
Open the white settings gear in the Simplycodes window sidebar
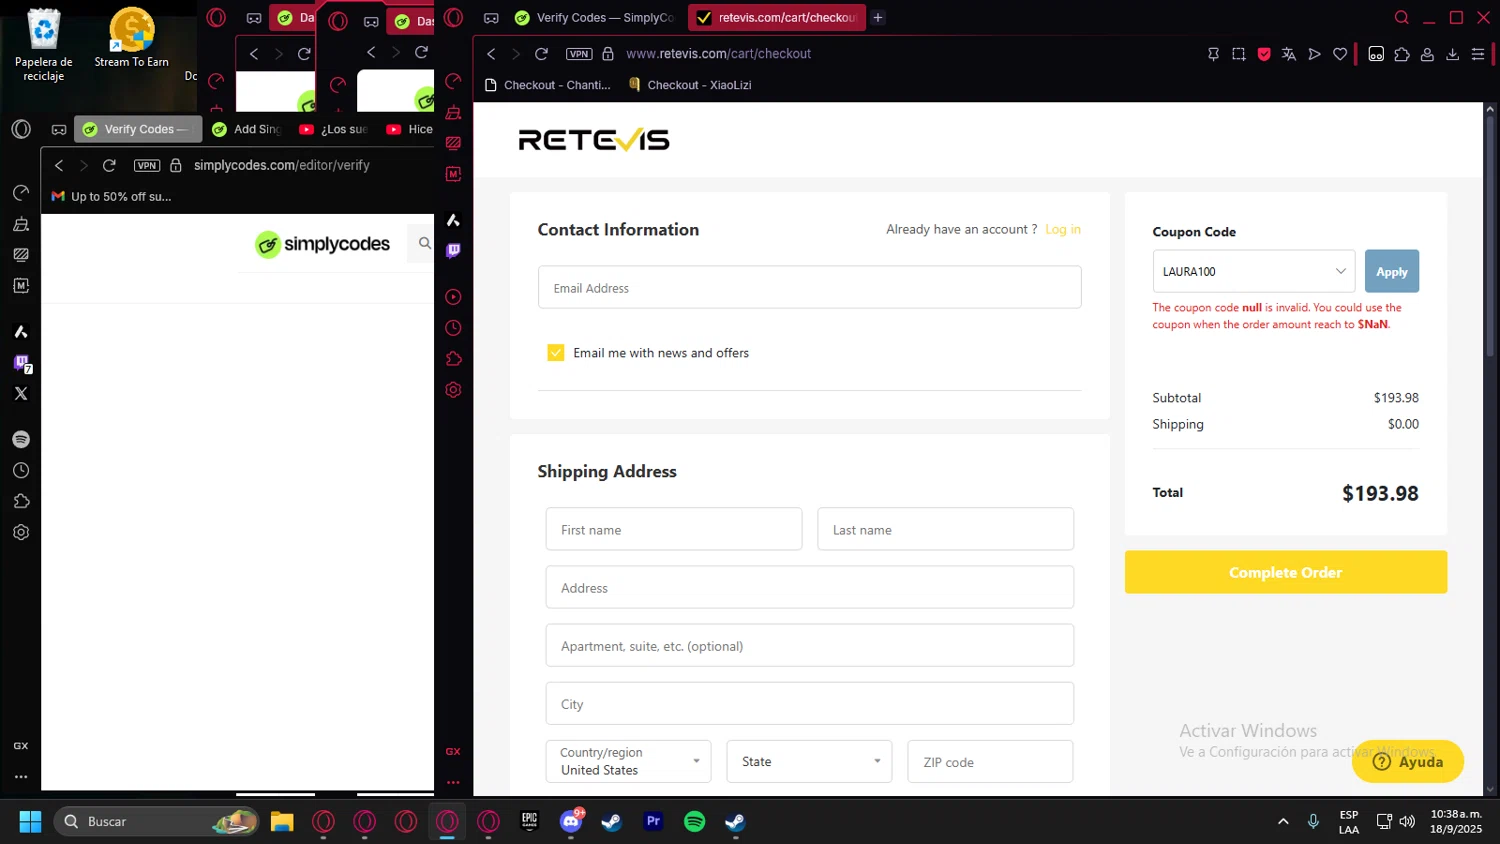21,532
